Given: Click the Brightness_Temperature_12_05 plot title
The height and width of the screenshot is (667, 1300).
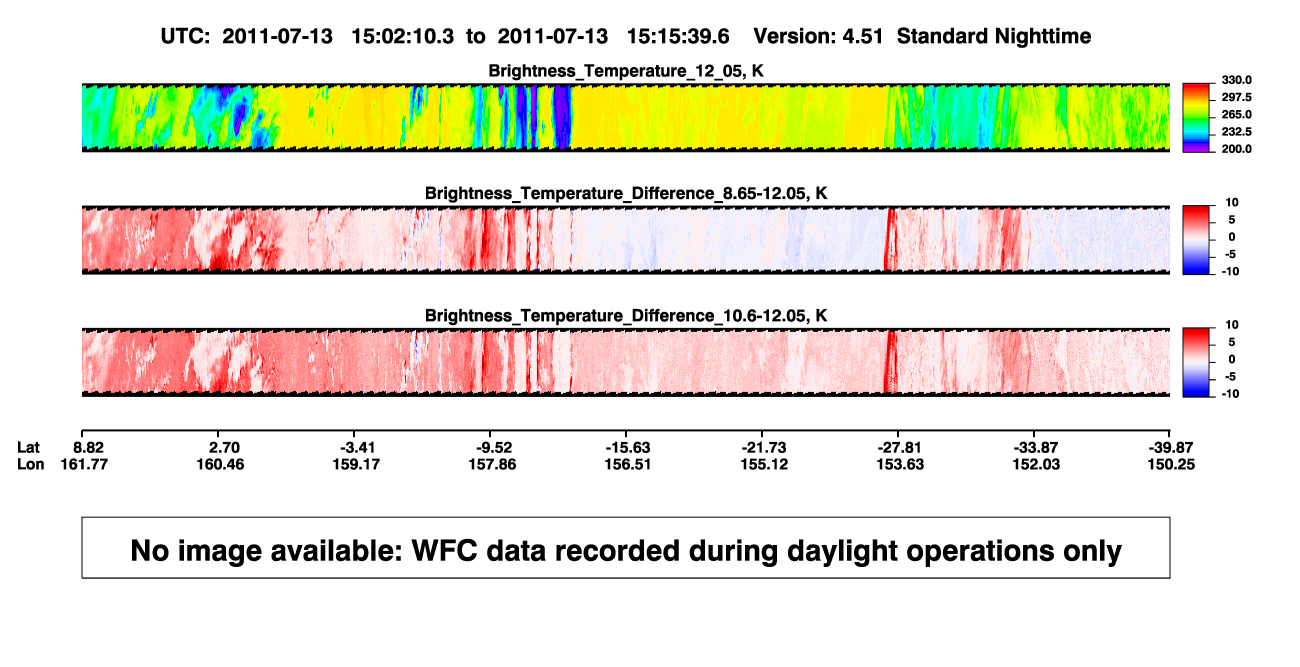Looking at the screenshot, I should (626, 71).
